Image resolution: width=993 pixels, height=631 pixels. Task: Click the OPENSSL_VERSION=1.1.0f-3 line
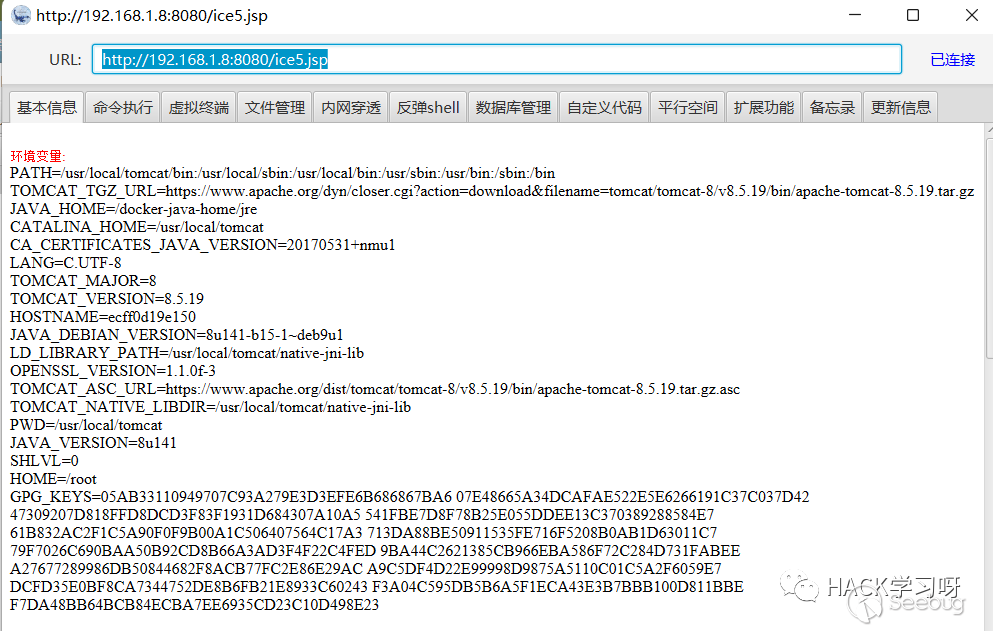click(113, 371)
